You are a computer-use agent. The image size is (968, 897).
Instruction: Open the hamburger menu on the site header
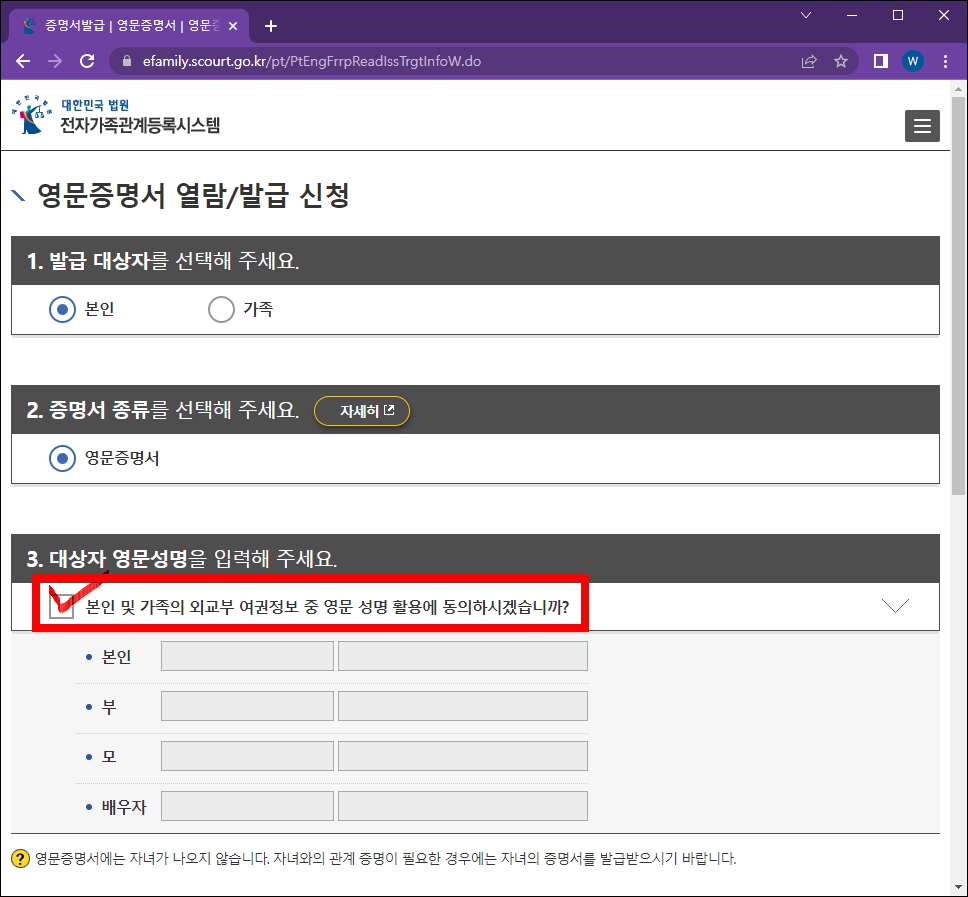pos(922,126)
